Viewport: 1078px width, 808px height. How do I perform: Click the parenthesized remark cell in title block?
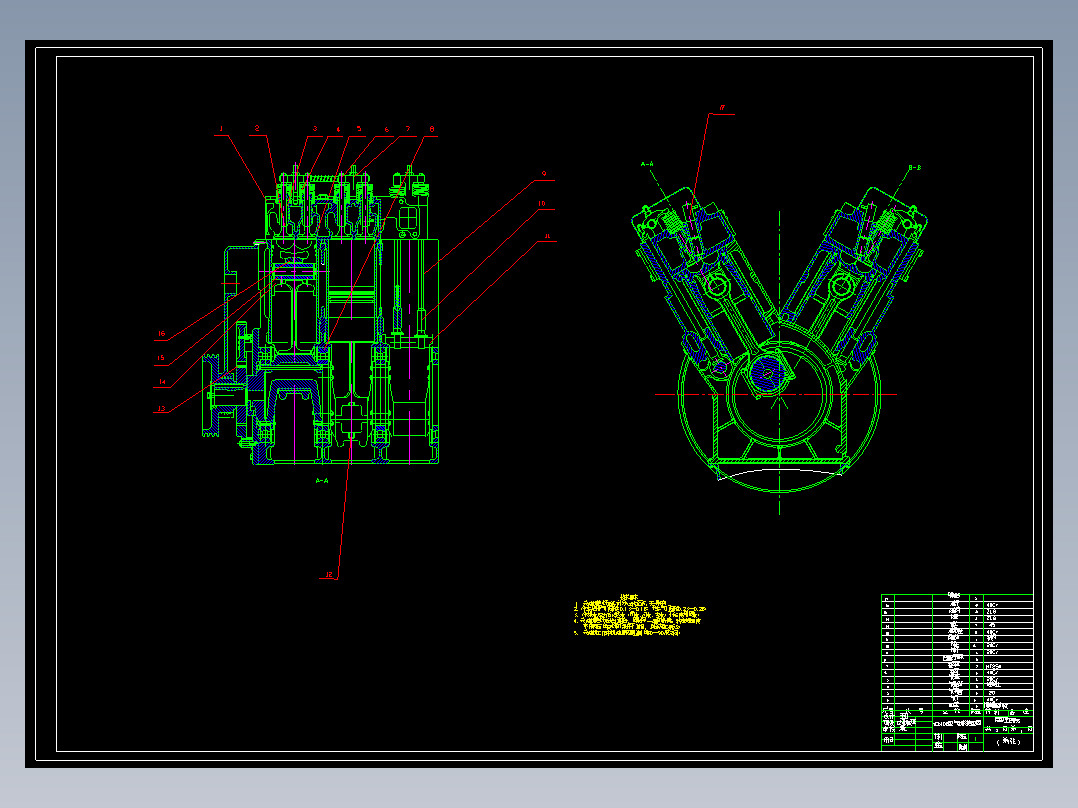point(1009,742)
